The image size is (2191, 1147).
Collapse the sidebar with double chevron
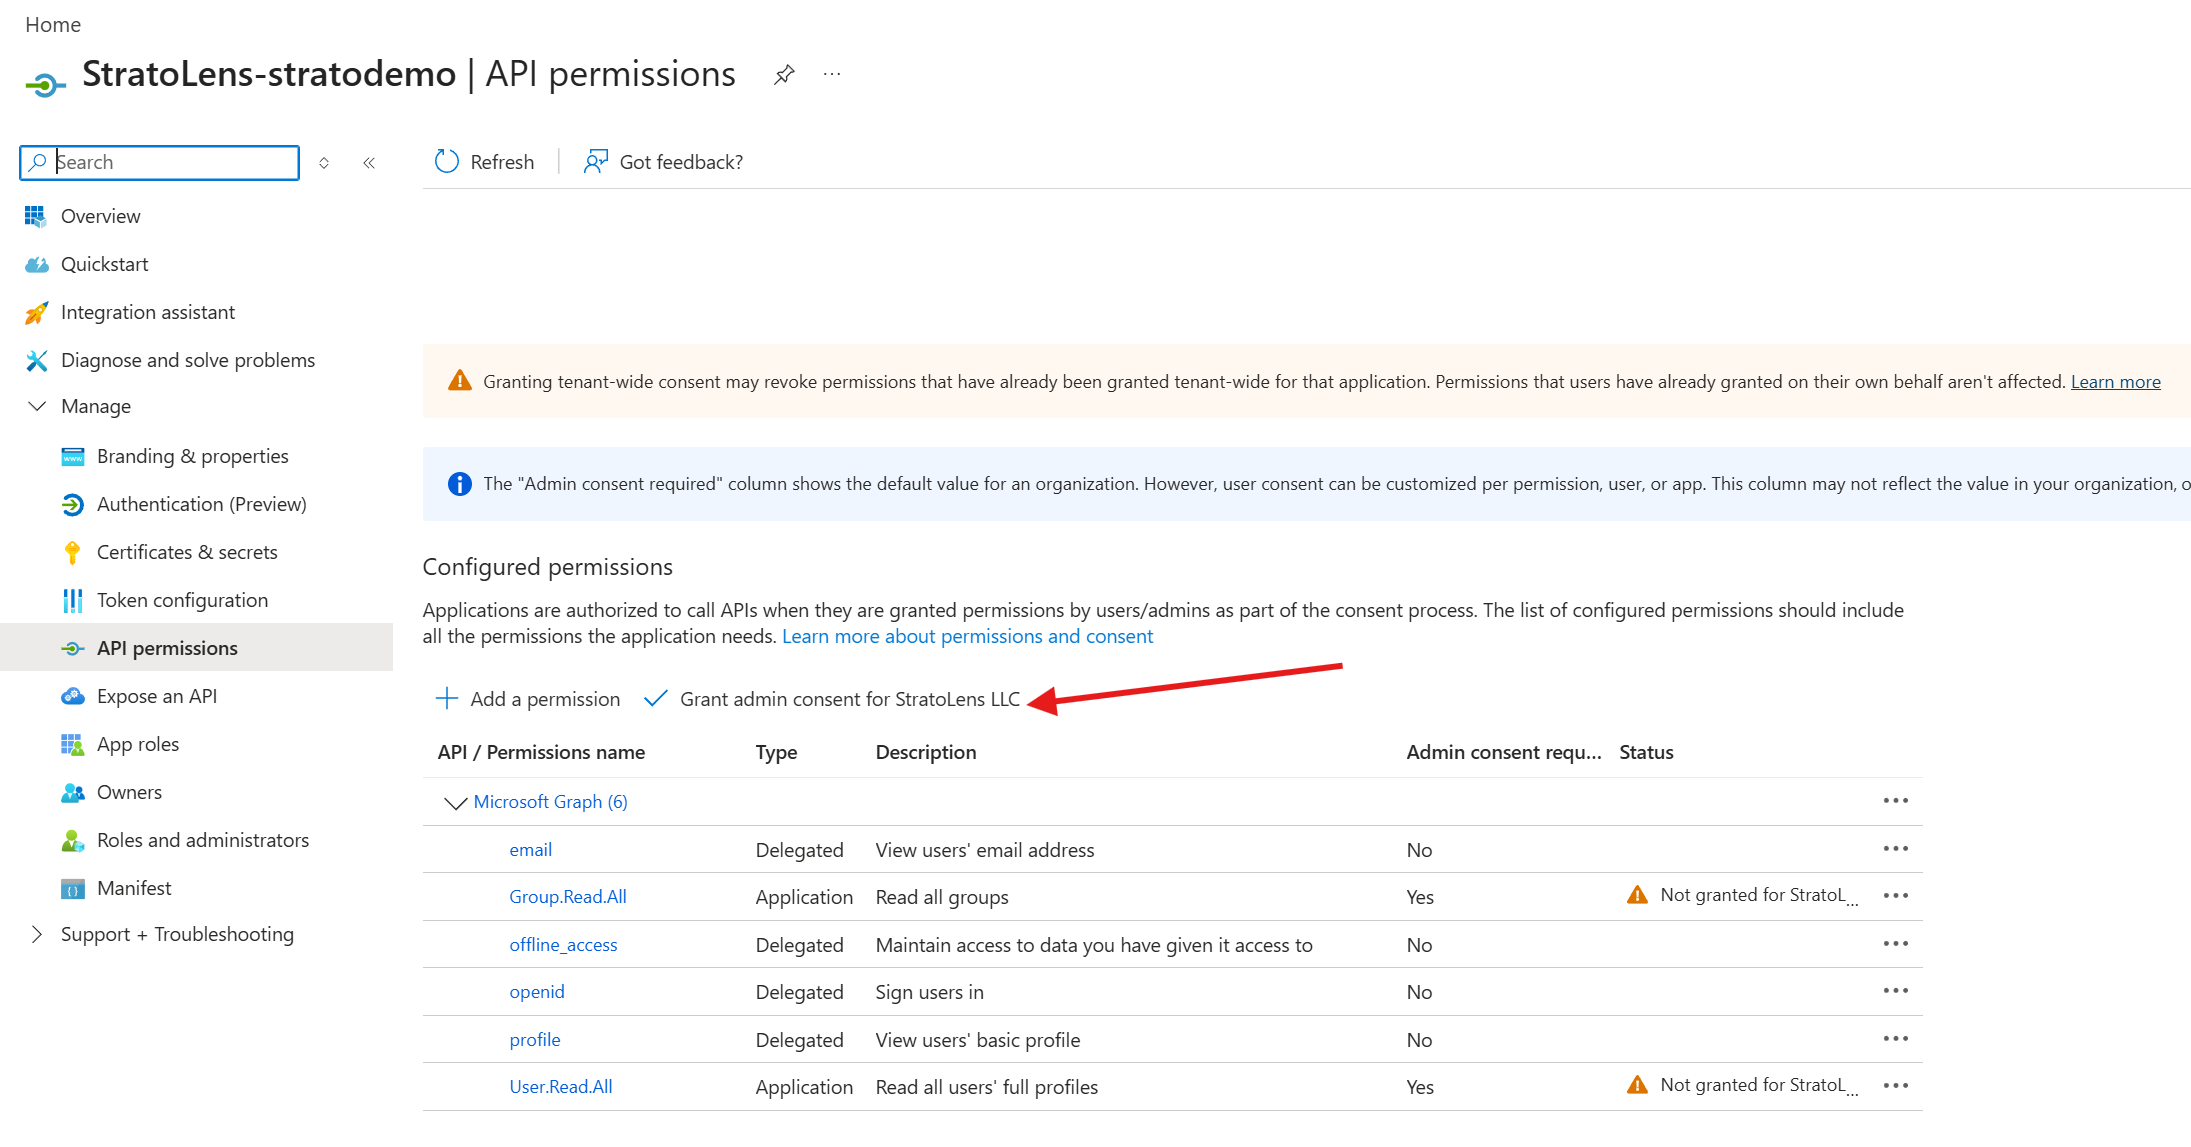click(369, 163)
